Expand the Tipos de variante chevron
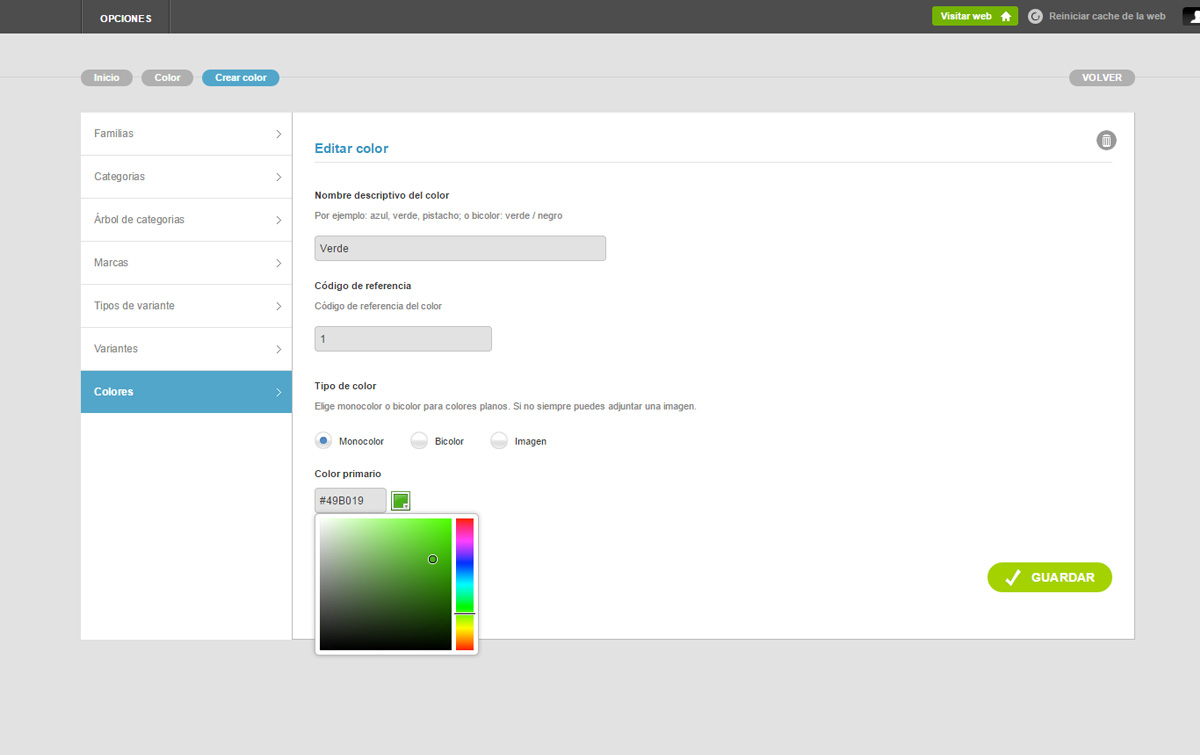Screen dimensions: 1200x755 (x=278, y=306)
